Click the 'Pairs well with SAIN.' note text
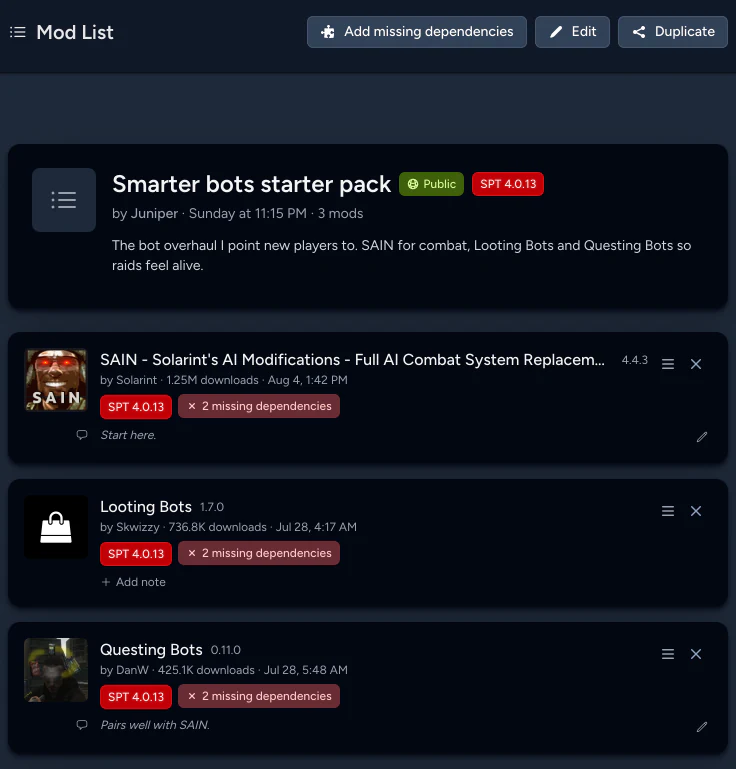 155,725
